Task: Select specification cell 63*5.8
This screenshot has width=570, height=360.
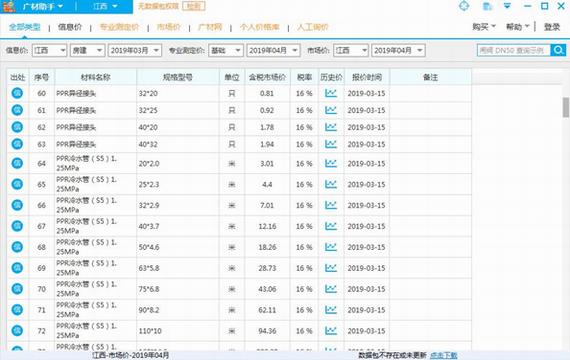Action: 178,268
